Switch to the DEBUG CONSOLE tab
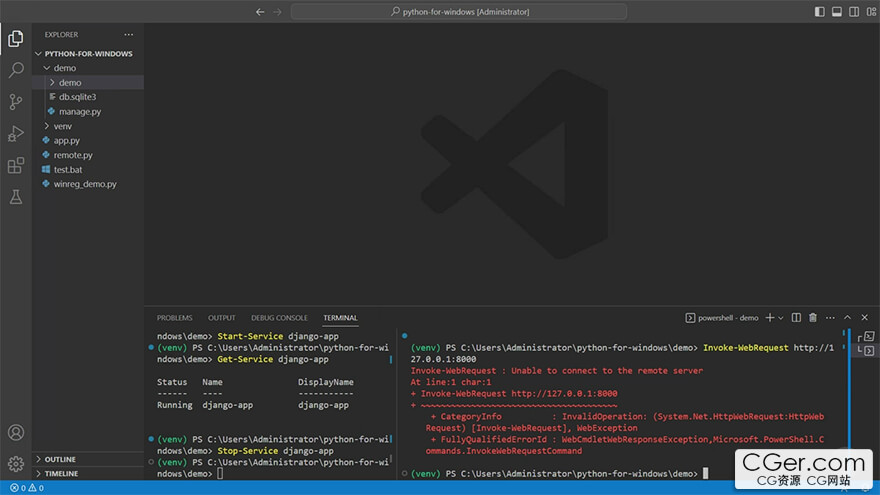Screen dimensions: 880x495 tap(279, 318)
